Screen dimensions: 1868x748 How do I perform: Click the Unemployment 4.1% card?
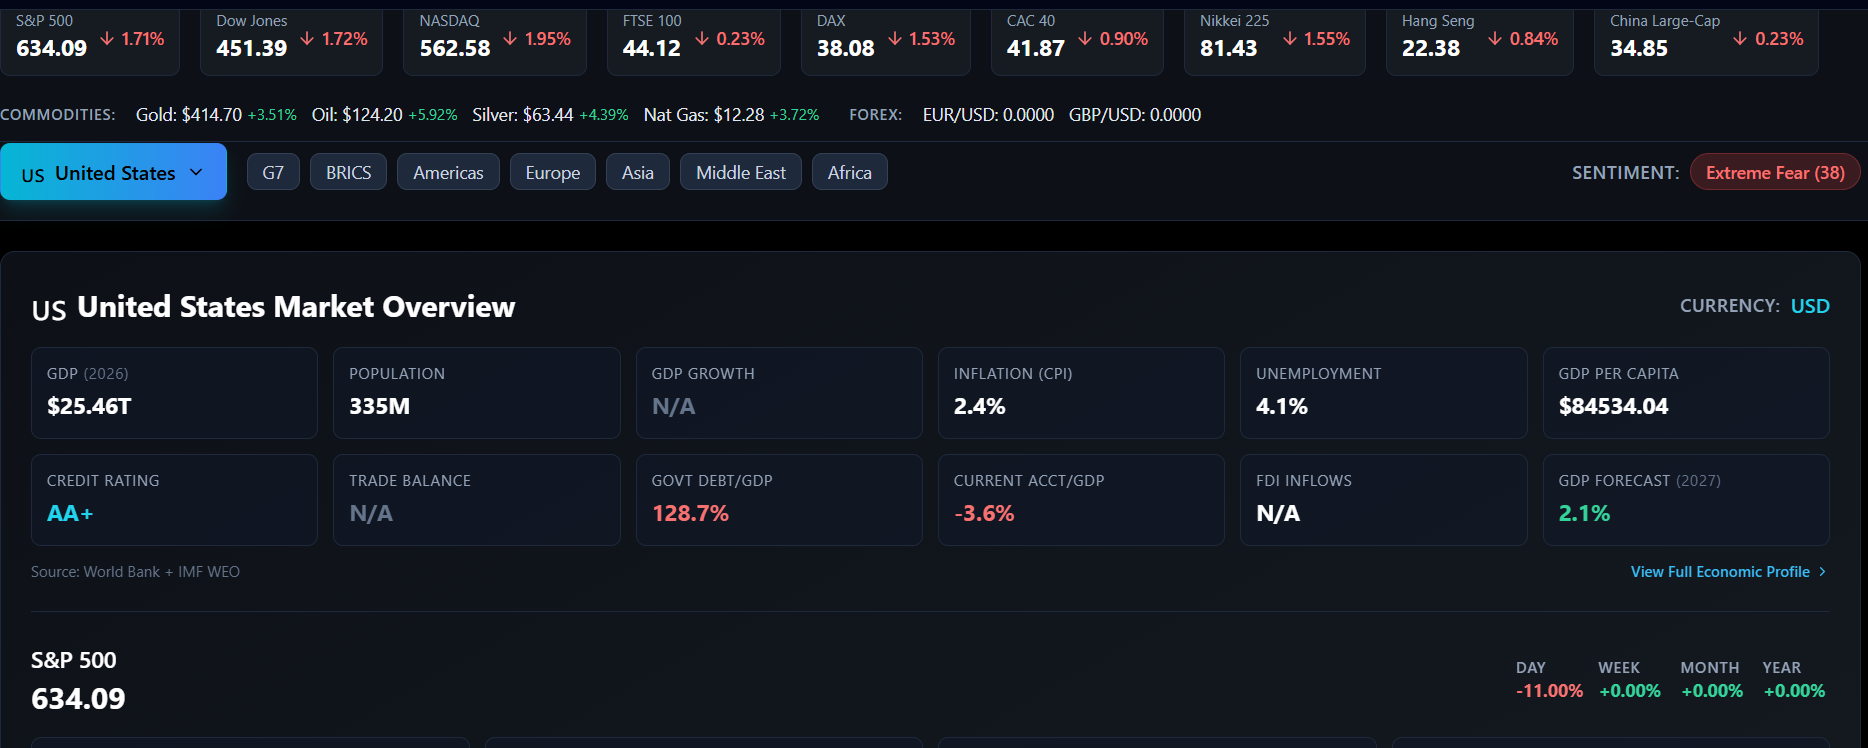coord(1384,393)
